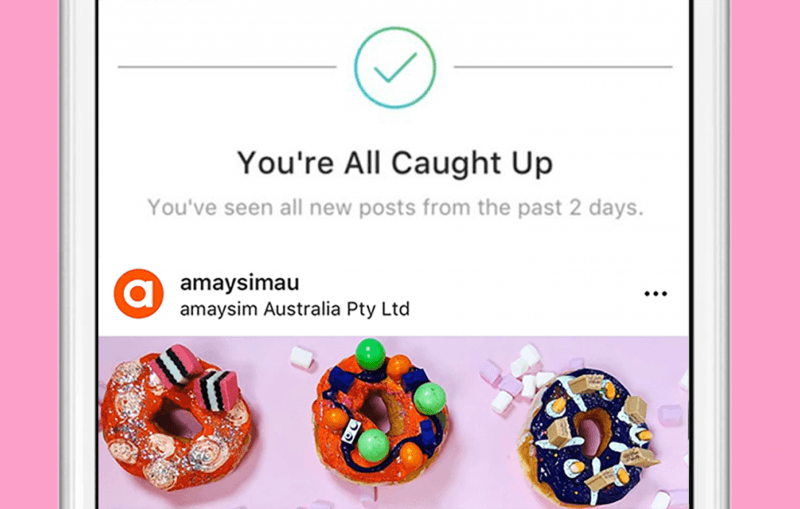
Task: Open amaysim Australia Pty Ltd sponsor label
Action: pyautogui.click(x=294, y=309)
